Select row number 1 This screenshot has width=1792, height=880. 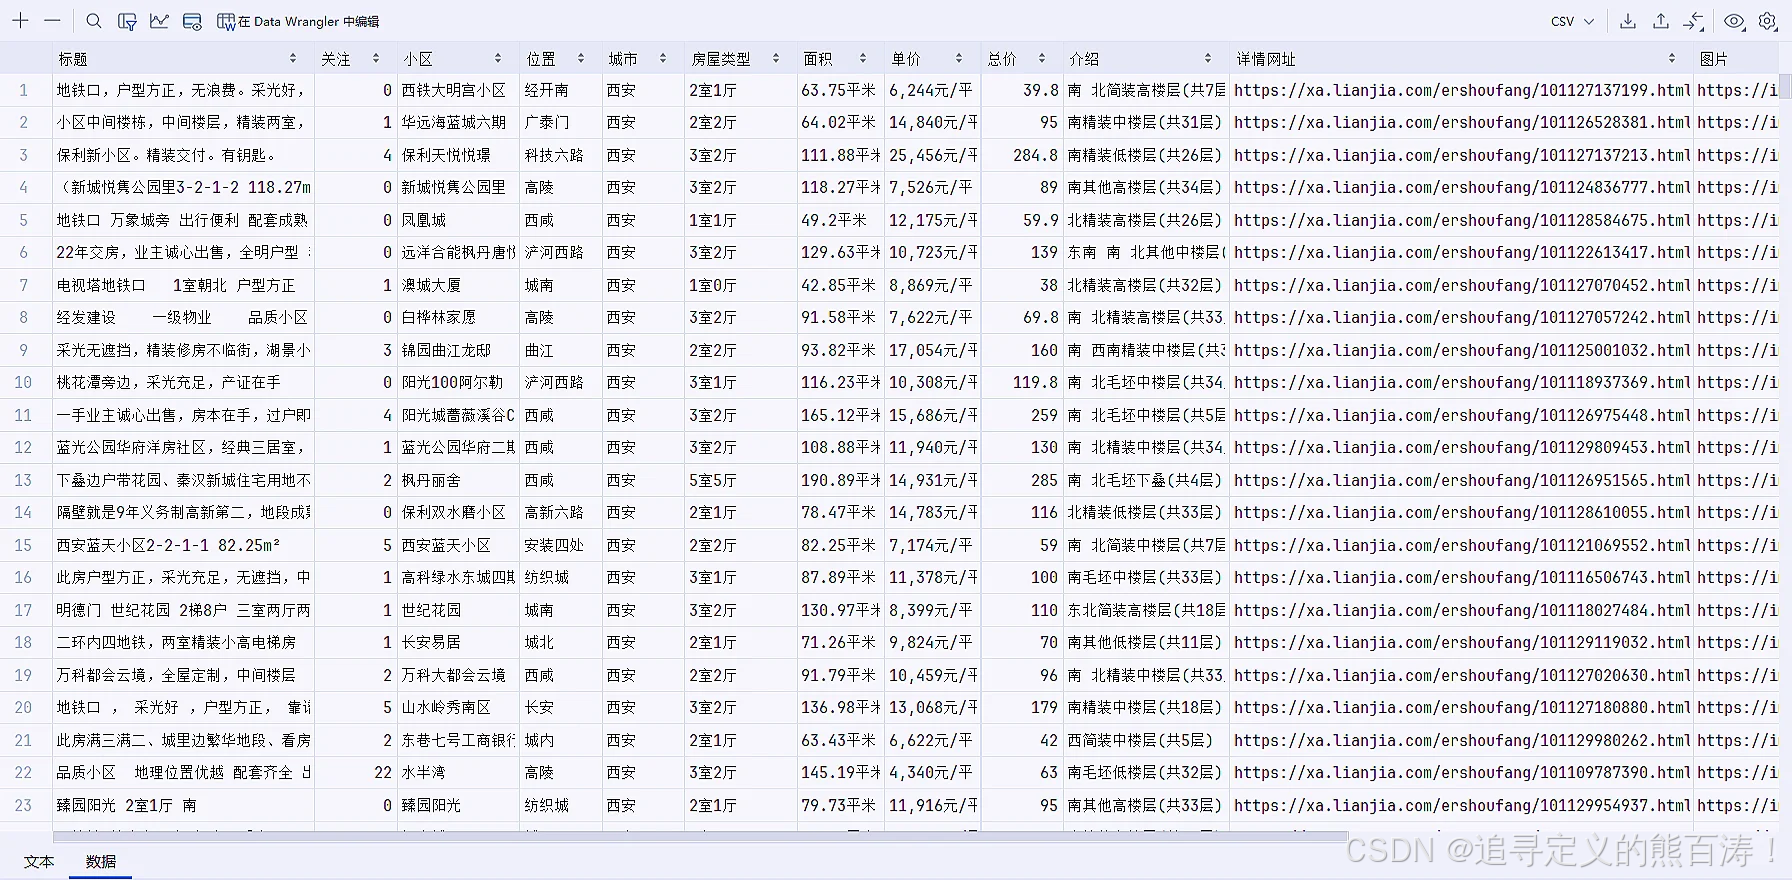24,90
